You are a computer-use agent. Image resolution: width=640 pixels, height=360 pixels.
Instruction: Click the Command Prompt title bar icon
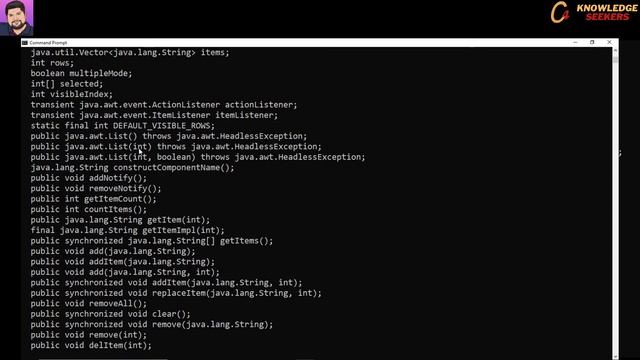coord(25,42)
